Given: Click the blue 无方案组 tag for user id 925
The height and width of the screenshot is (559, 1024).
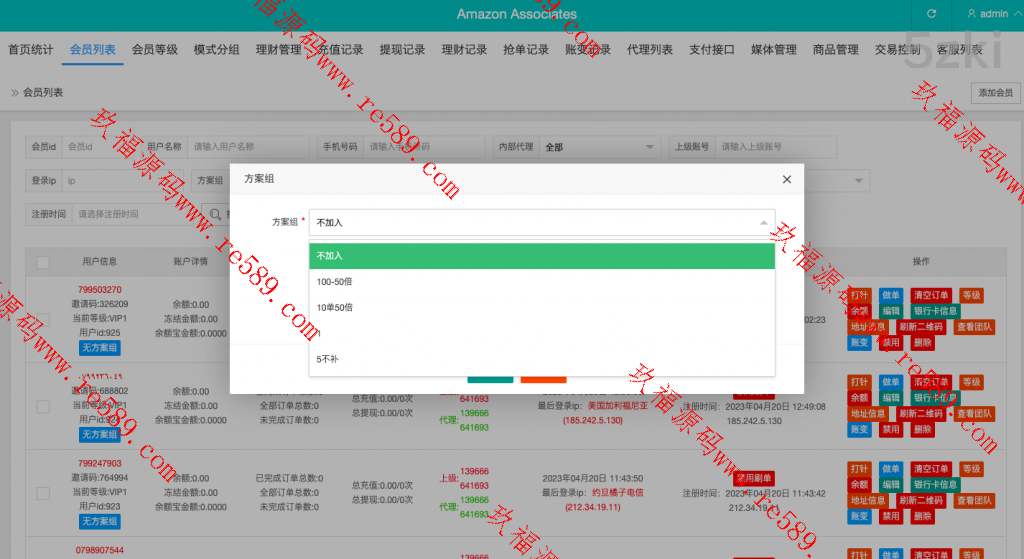Looking at the screenshot, I should tap(99, 348).
